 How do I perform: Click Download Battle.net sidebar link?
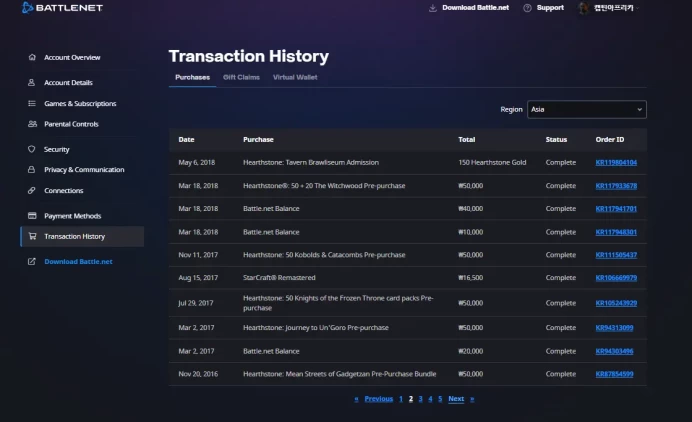click(78, 261)
